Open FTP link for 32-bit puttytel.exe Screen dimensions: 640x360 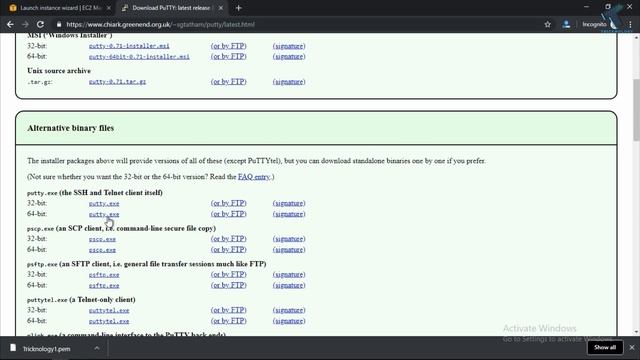pyautogui.click(x=229, y=310)
